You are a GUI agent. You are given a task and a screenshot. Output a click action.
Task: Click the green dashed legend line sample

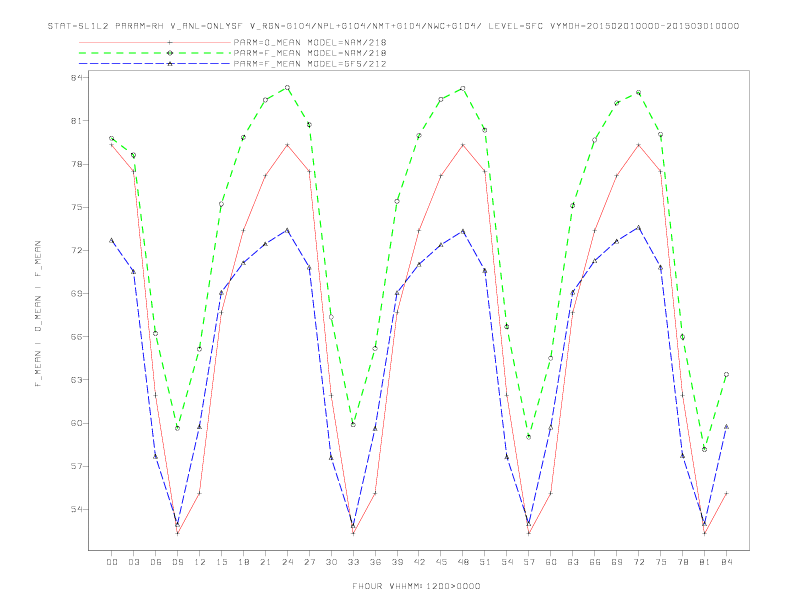tap(155, 53)
